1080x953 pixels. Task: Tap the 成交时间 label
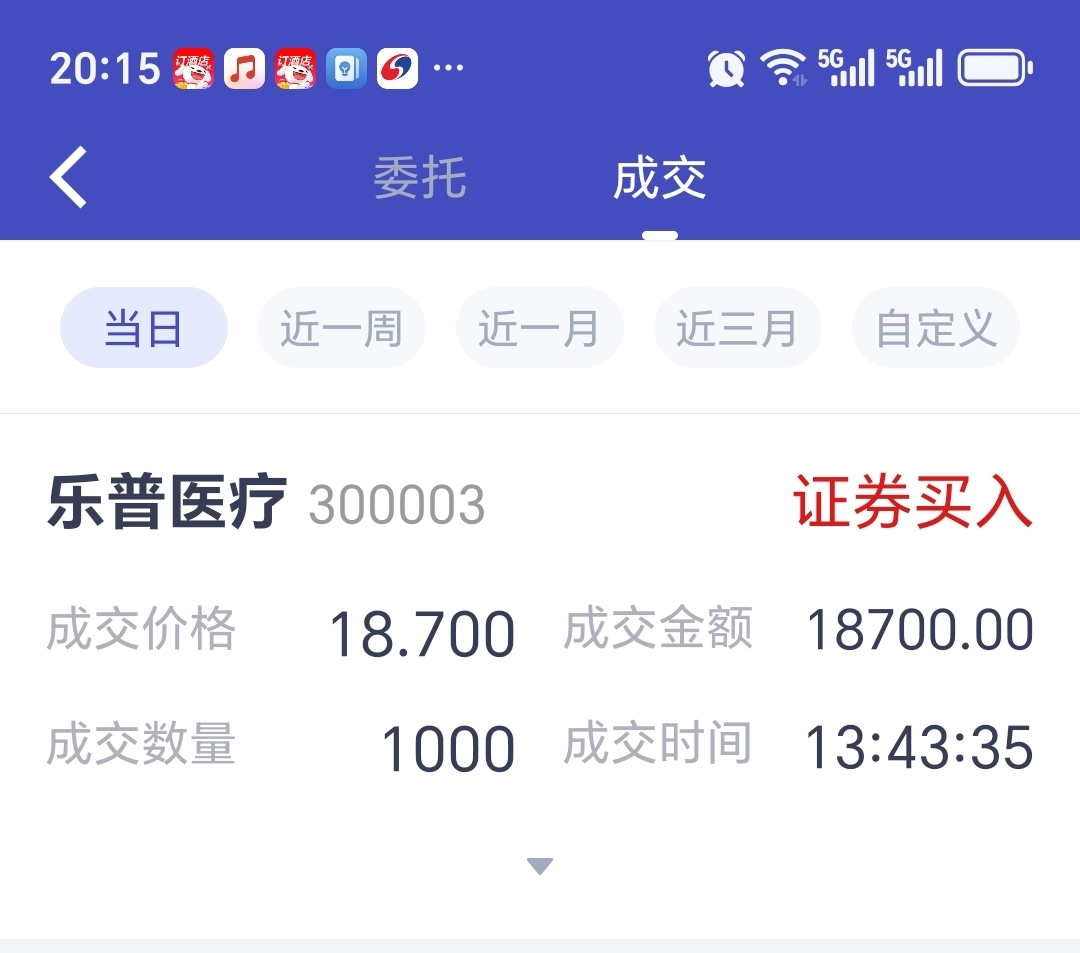pos(658,742)
